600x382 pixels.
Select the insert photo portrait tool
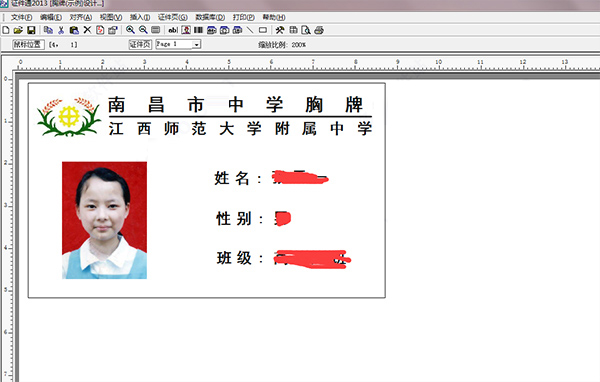click(186, 30)
